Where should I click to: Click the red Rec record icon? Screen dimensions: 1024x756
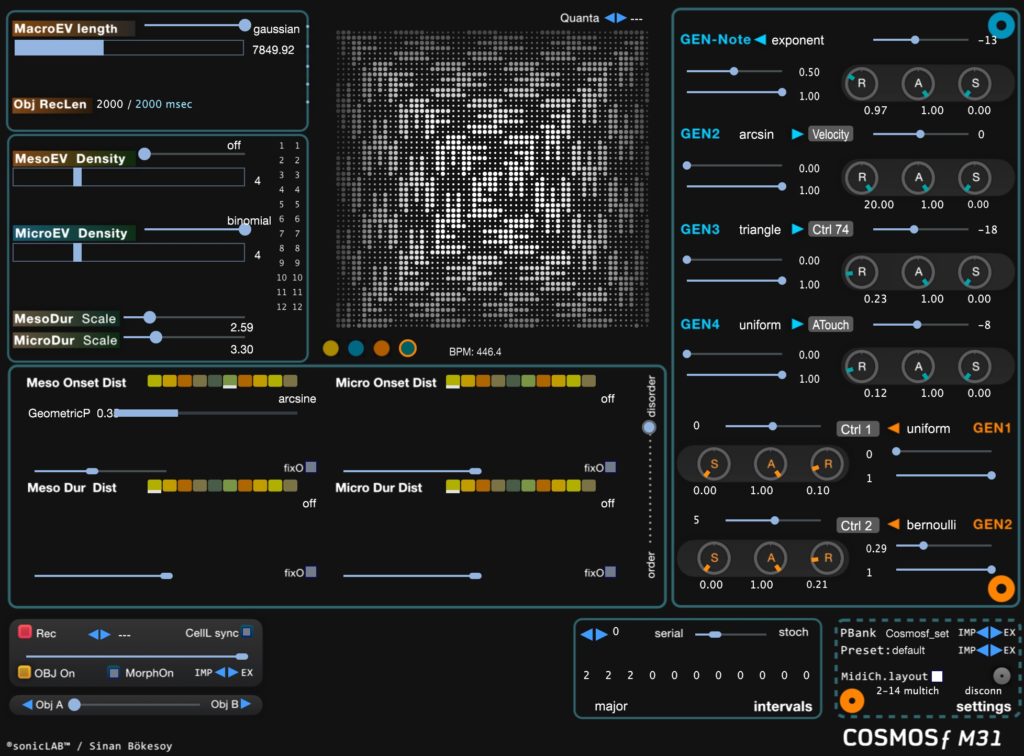point(24,633)
